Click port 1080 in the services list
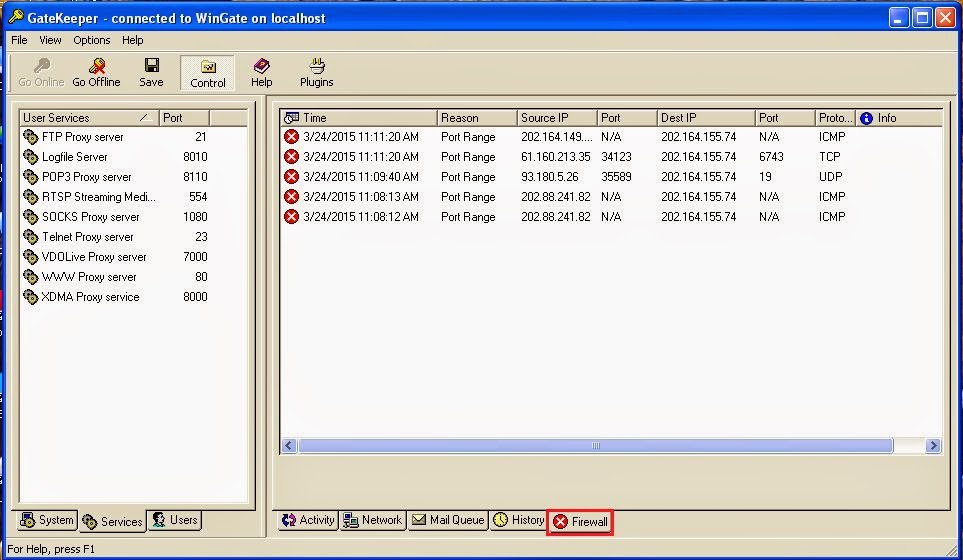 [195, 217]
